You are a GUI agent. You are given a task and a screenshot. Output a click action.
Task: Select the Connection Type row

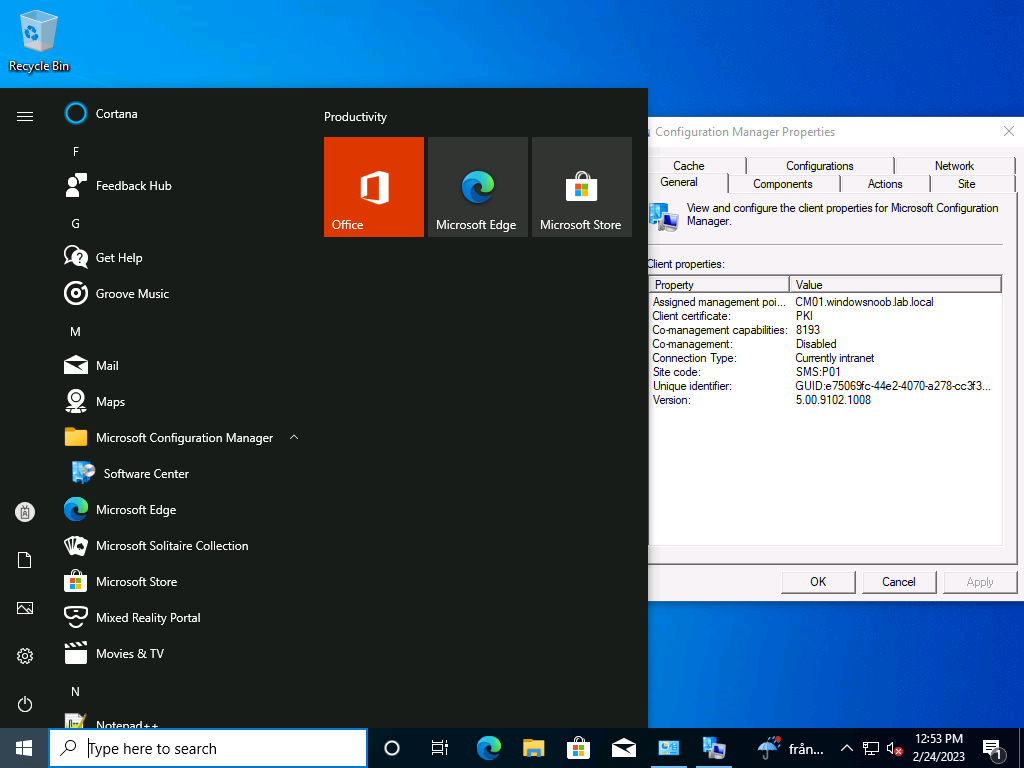tap(825, 358)
